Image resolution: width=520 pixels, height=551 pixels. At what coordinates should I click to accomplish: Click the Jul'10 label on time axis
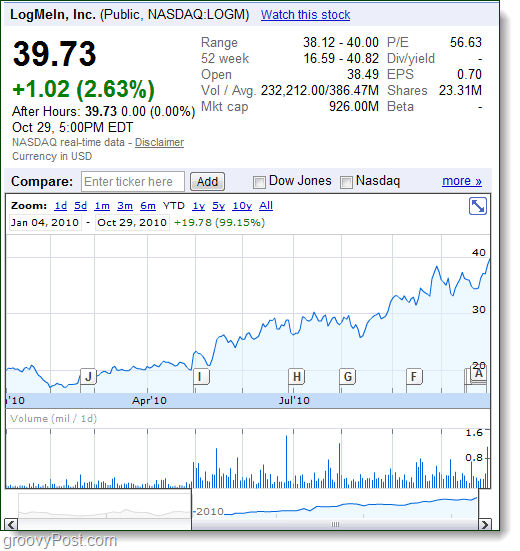(x=294, y=401)
